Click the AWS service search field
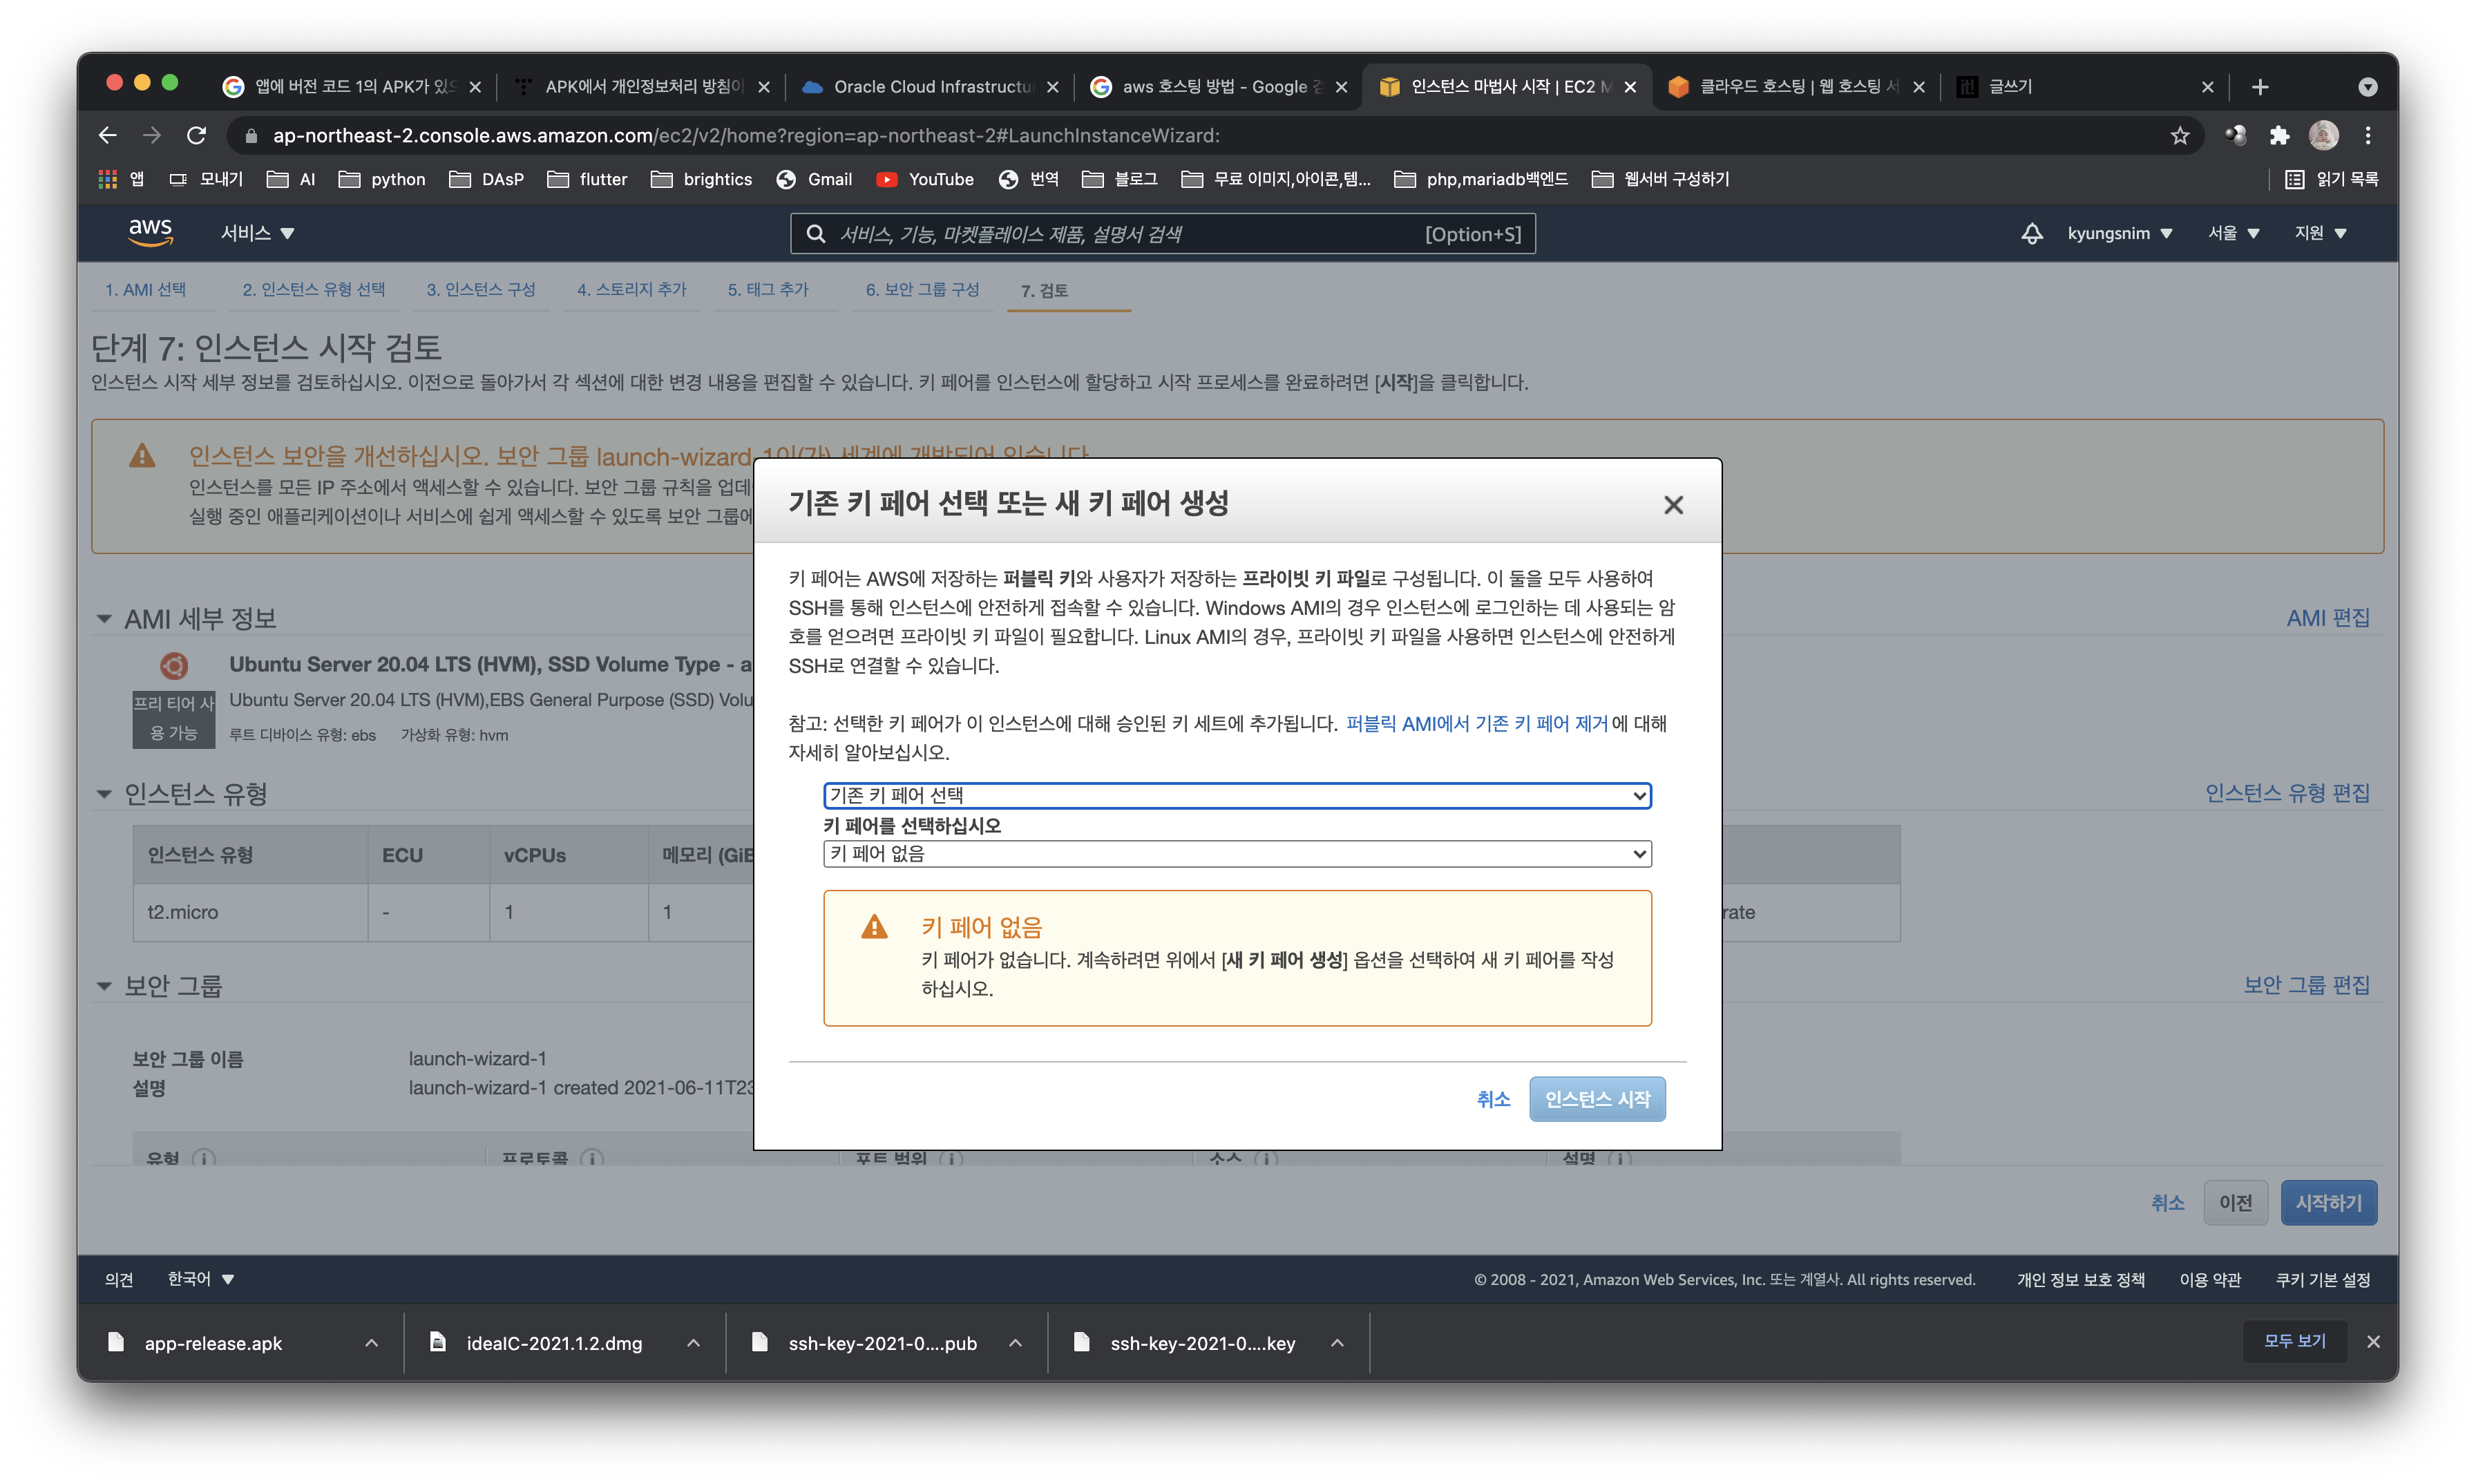Viewport: 2476px width, 1484px height. pos(1120,234)
